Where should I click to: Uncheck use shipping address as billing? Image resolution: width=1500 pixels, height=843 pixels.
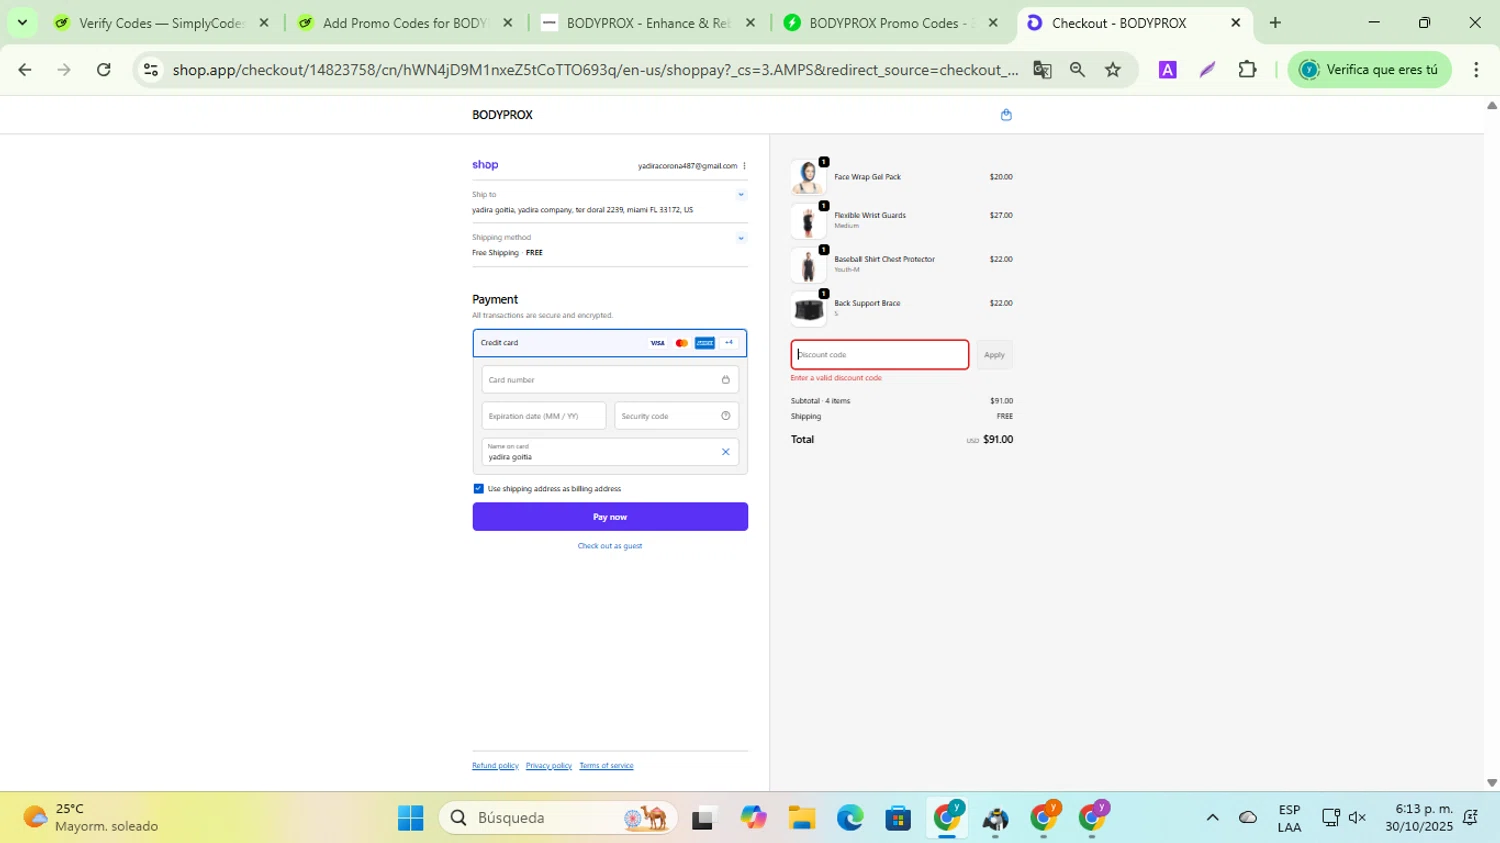tap(478, 489)
